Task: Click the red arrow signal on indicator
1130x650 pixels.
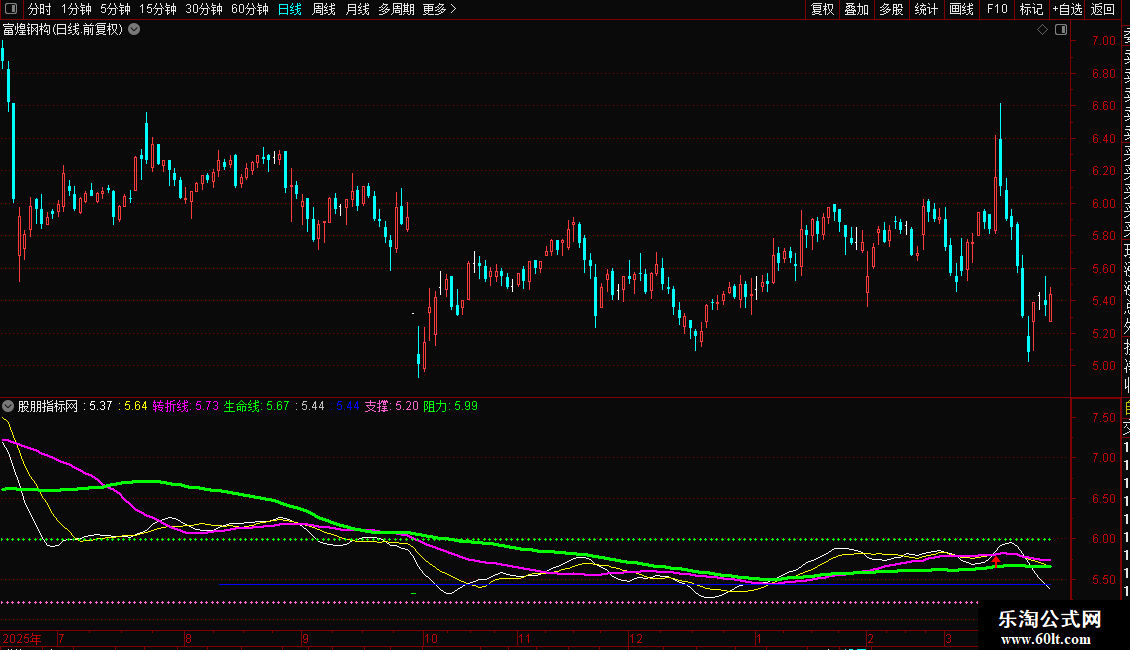Action: [996, 561]
